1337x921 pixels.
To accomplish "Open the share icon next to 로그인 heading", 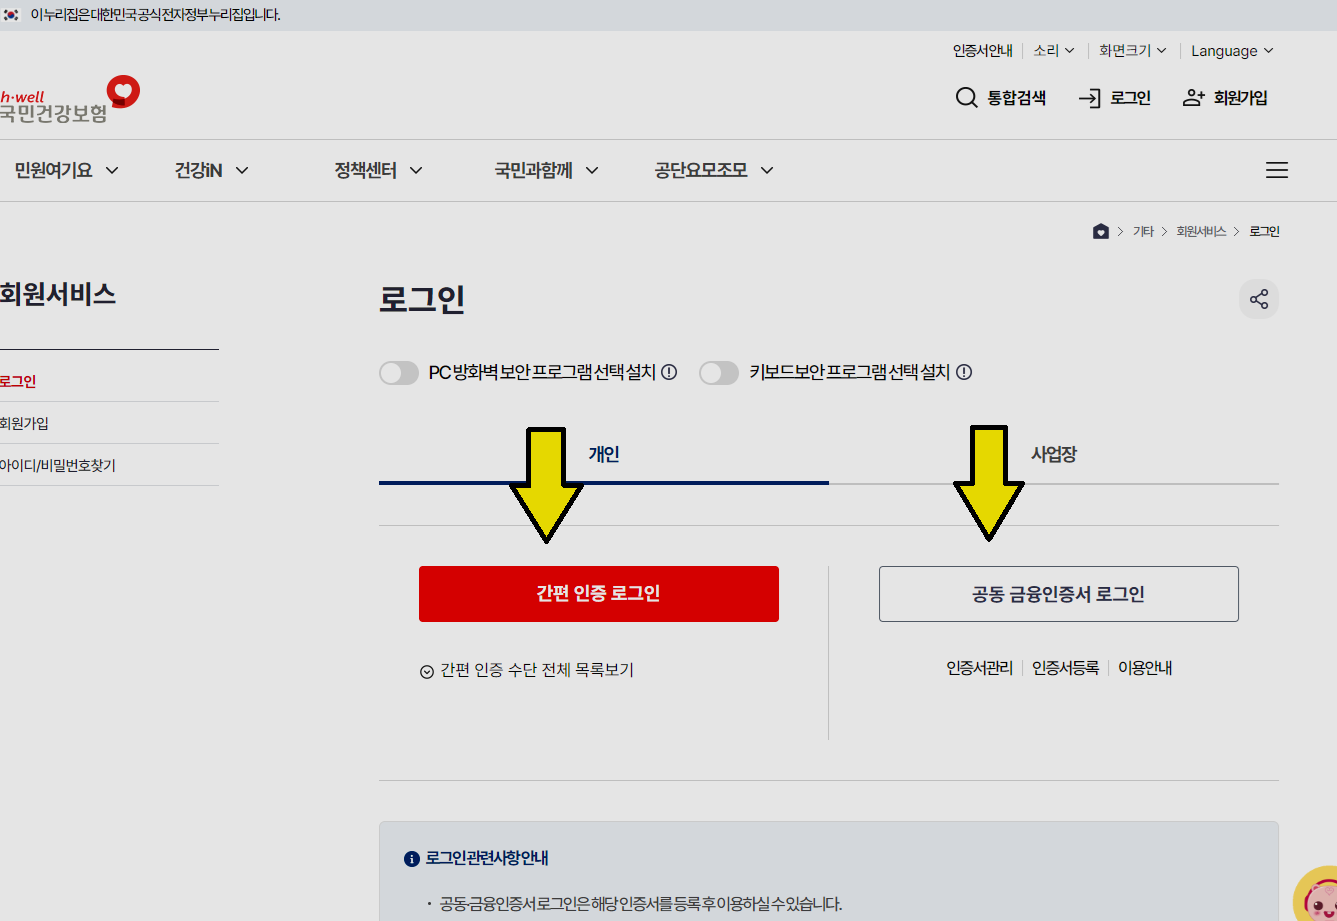I will tap(1258, 298).
